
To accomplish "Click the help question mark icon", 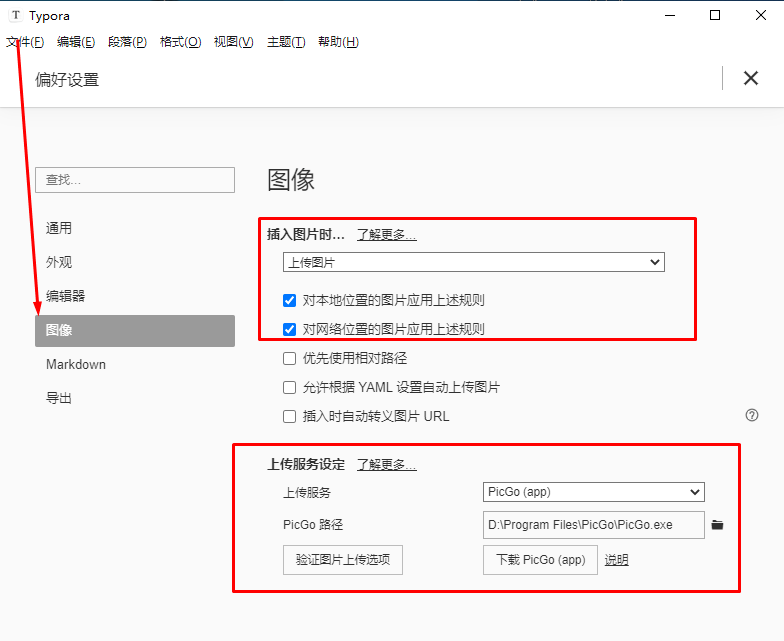I will 752,415.
